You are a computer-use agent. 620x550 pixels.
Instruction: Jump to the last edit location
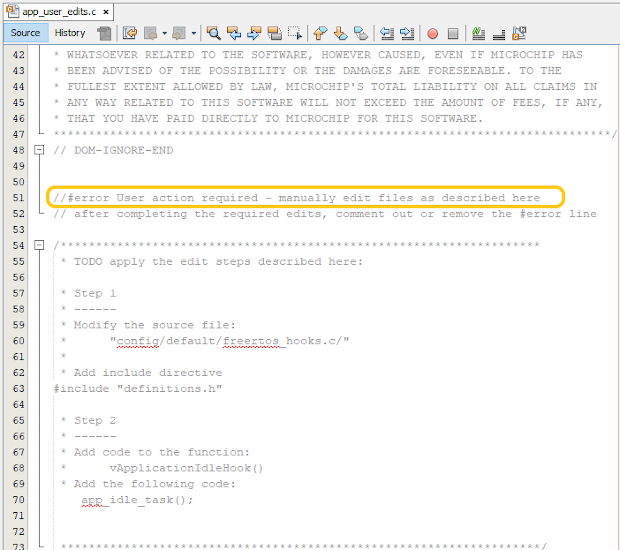(x=130, y=33)
